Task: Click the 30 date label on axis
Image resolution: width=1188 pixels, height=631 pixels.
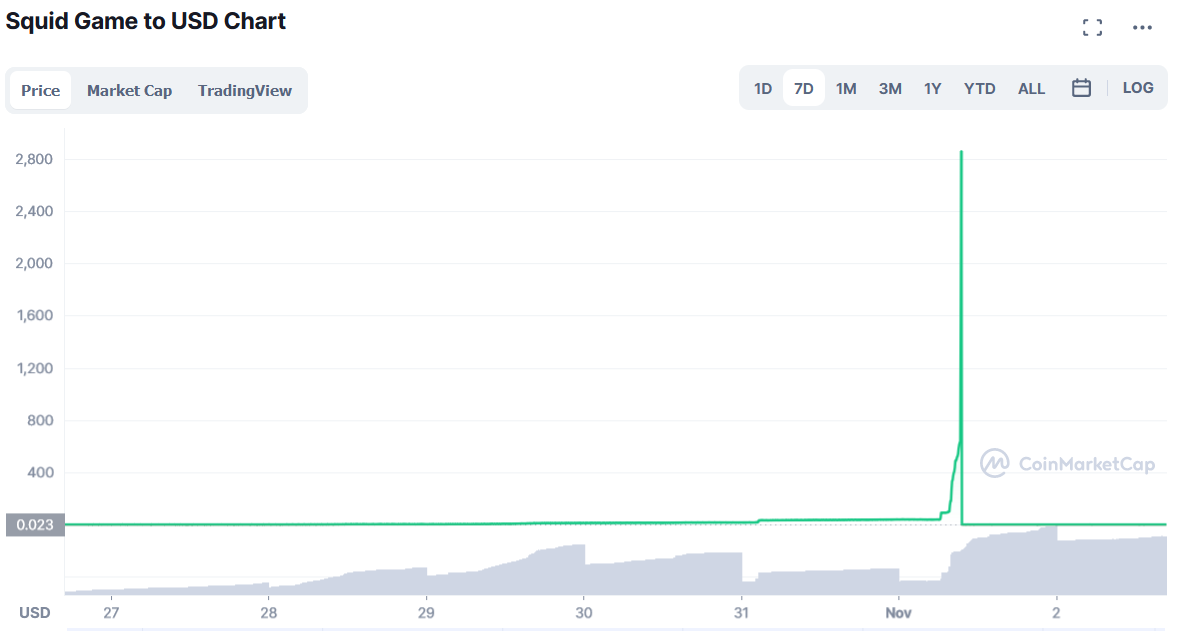Action: pos(584,612)
